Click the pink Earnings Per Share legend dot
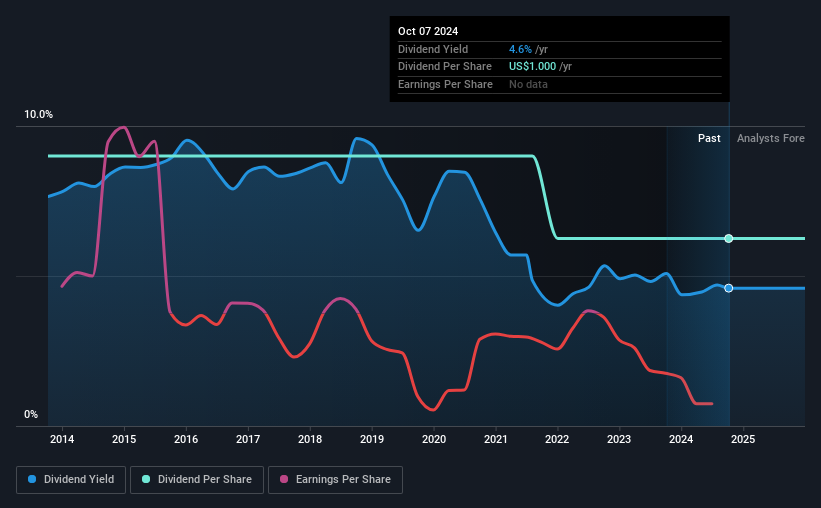Image resolution: width=821 pixels, height=508 pixels. point(284,479)
